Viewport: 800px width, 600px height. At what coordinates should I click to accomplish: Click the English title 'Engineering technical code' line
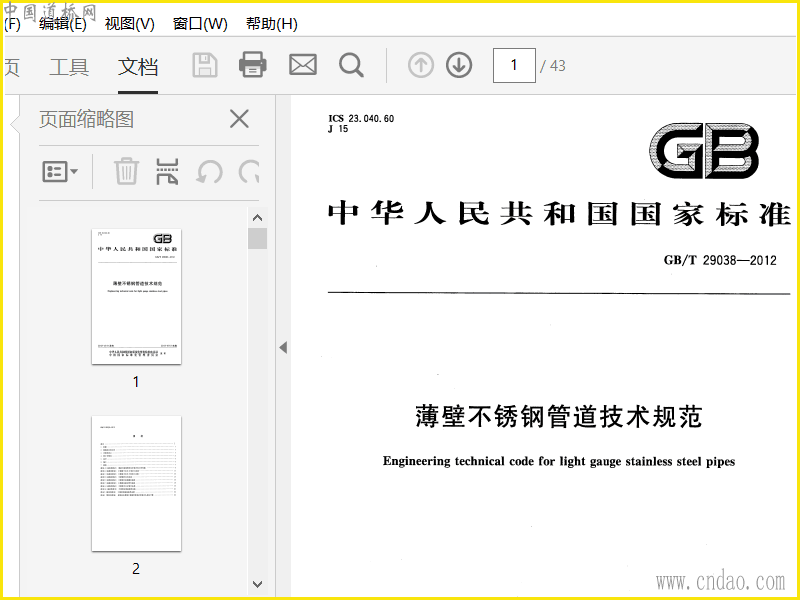(x=559, y=461)
